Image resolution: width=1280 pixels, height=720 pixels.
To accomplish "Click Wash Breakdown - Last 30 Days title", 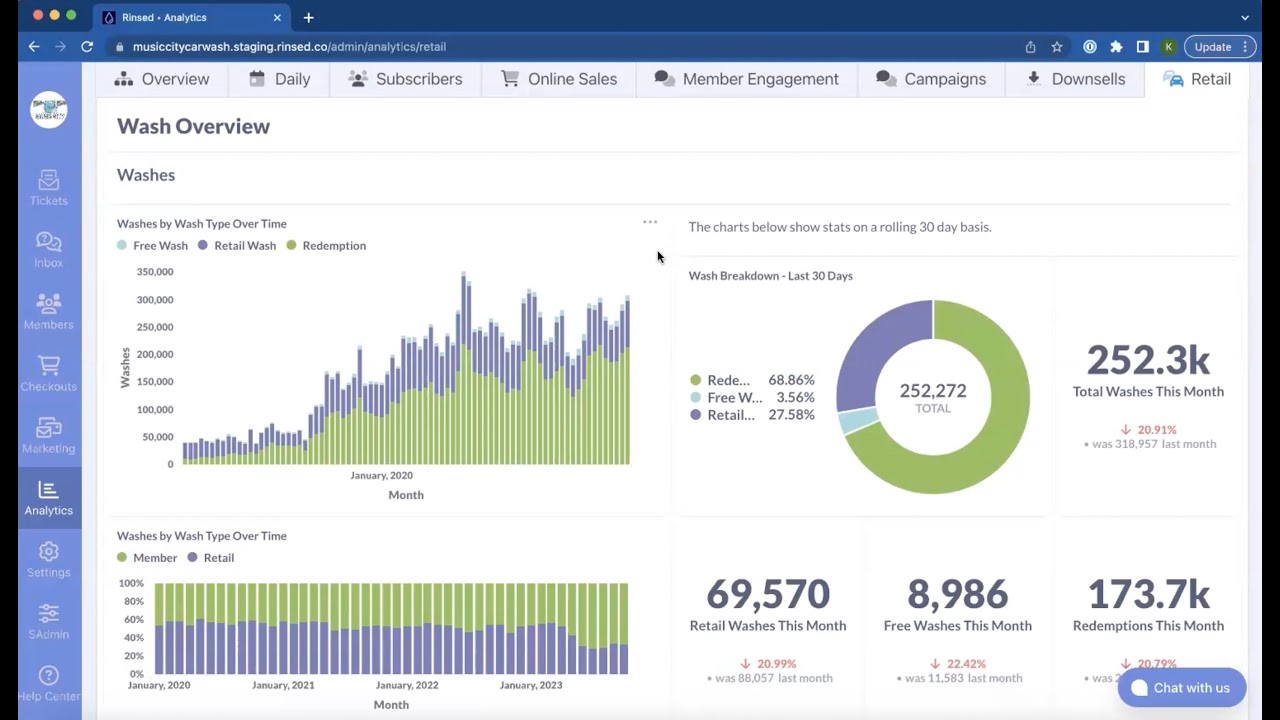I will tap(770, 276).
